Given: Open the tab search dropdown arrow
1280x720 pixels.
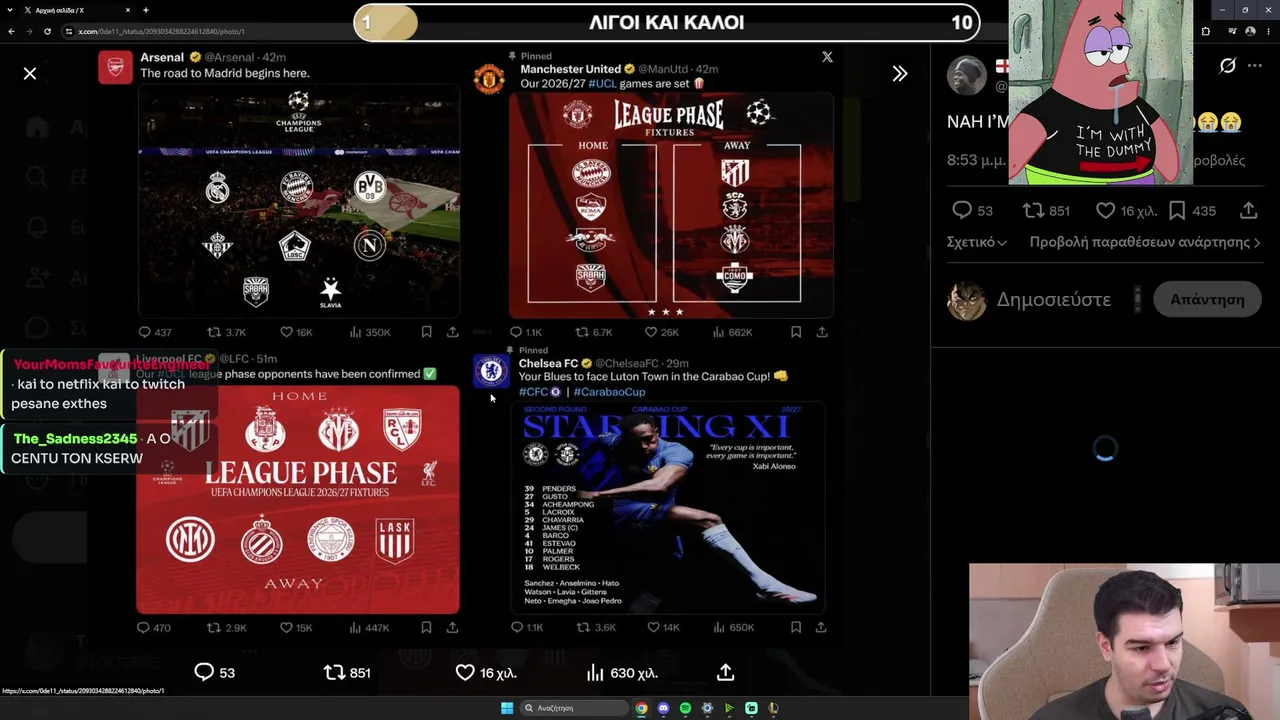Looking at the screenshot, I should point(9,10).
